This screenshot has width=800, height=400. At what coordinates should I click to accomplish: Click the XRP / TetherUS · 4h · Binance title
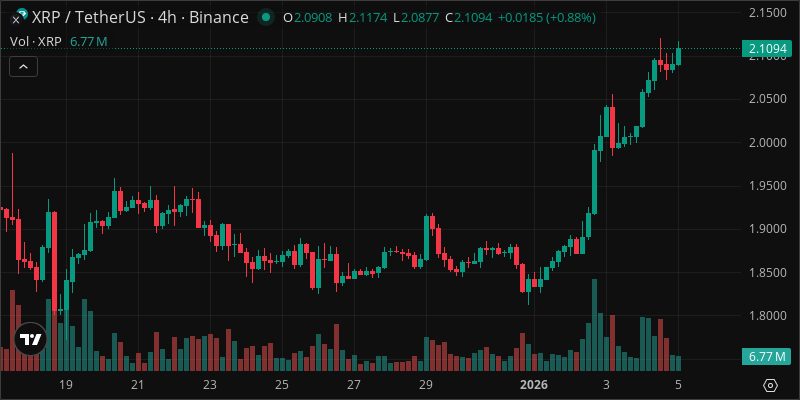click(140, 18)
